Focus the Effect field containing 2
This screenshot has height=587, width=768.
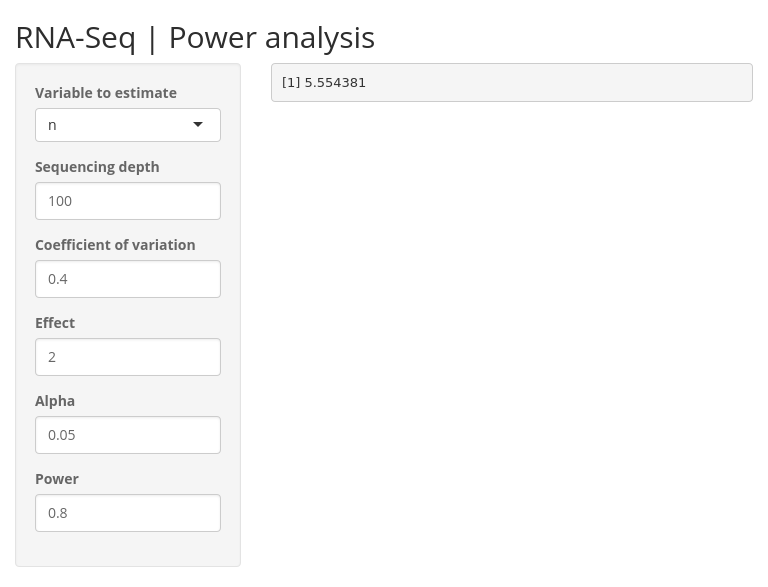click(x=128, y=357)
